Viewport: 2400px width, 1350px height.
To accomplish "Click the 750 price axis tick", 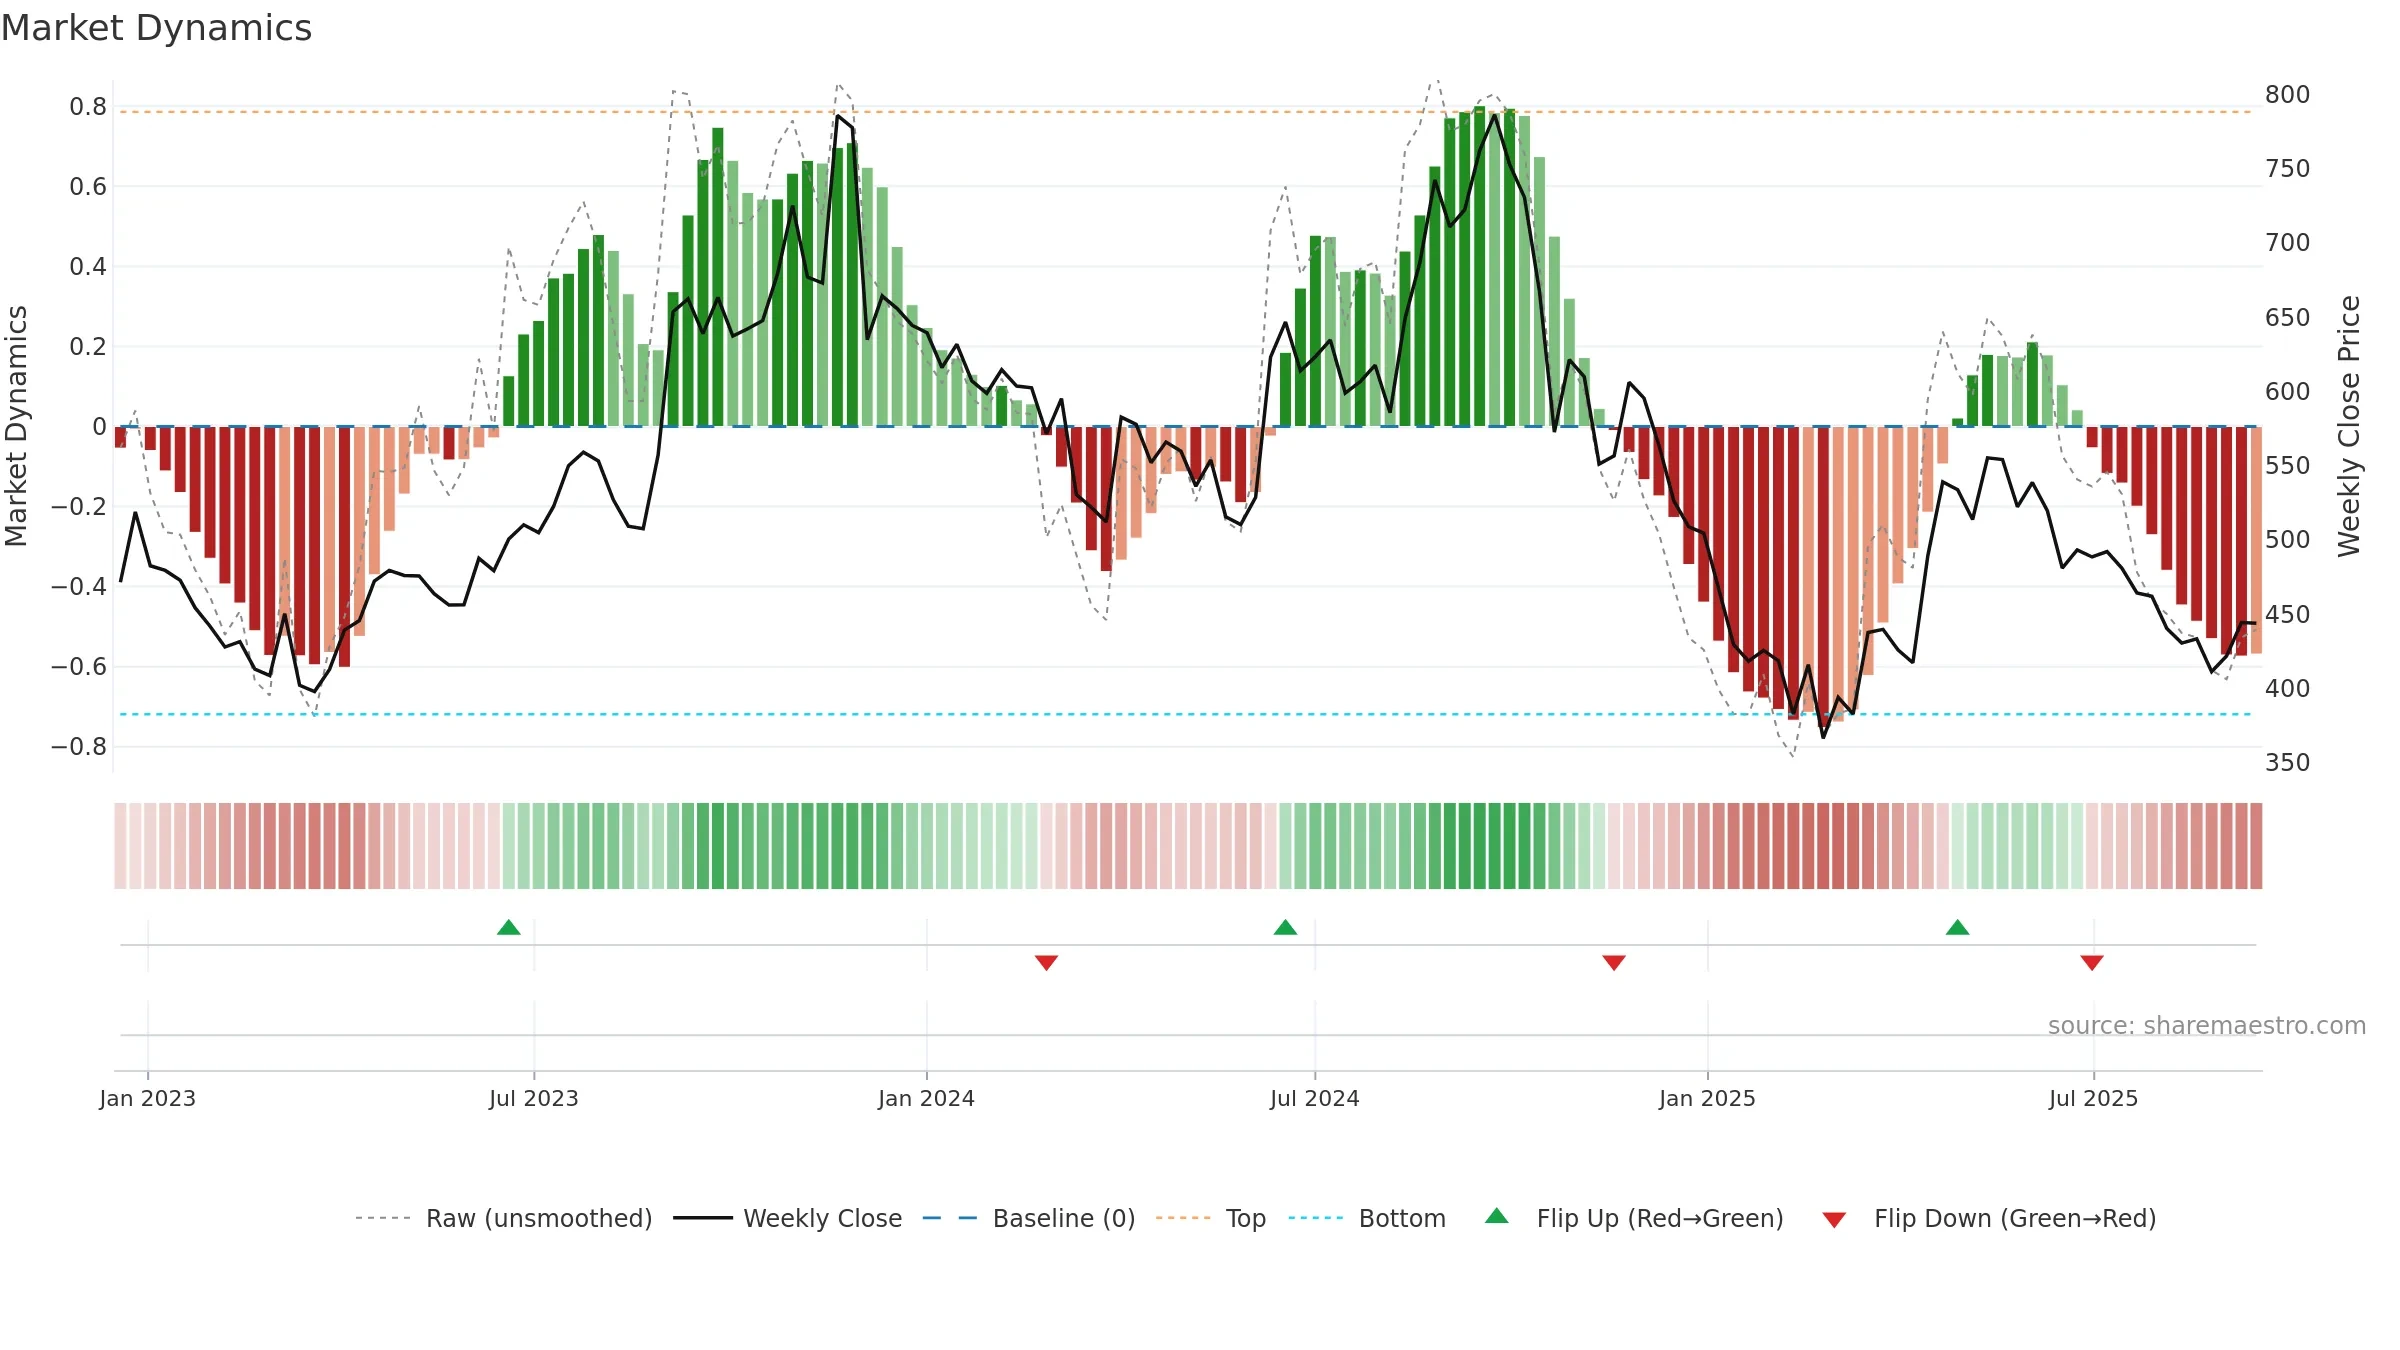I will [2288, 168].
